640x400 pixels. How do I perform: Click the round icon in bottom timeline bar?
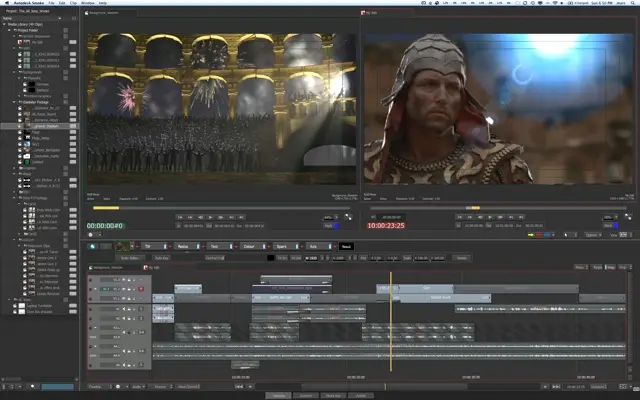[118, 386]
